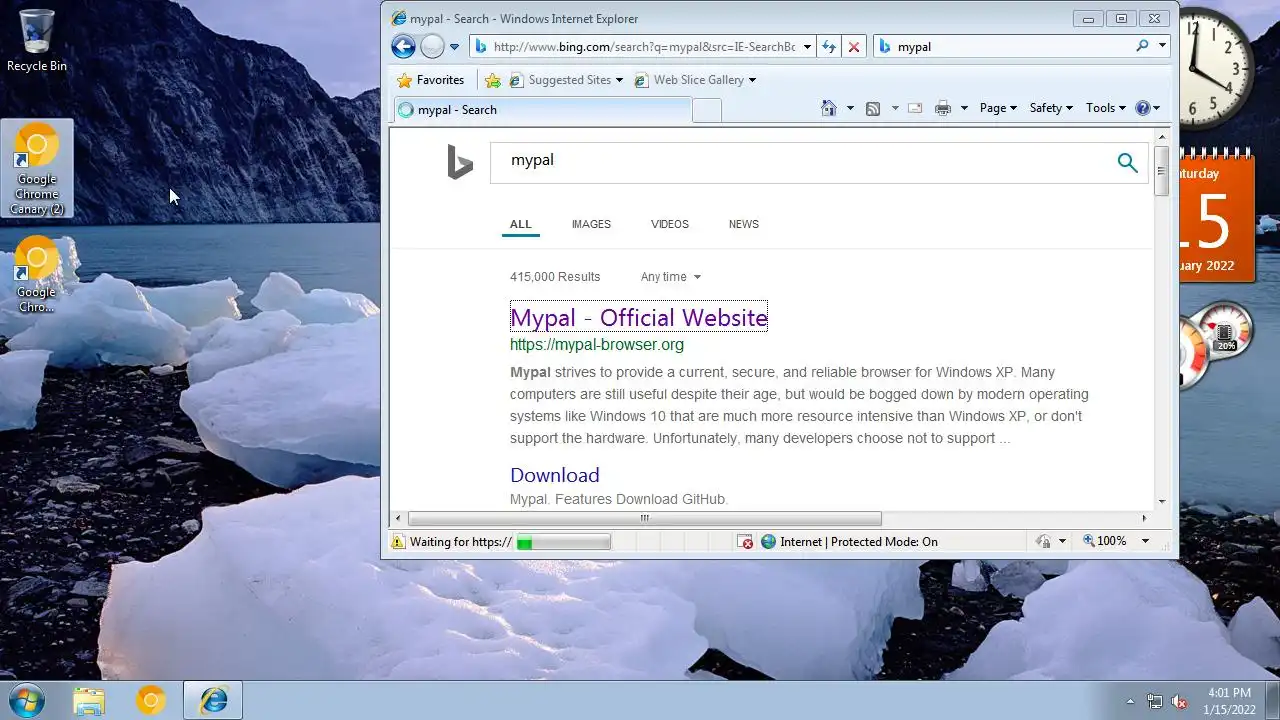The image size is (1280, 720).
Task: Click 'Internet | Protected Mode: On' status text
Action: [x=859, y=542]
